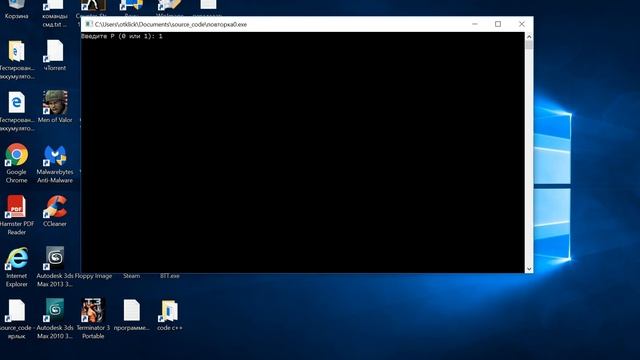Minimize the console window
The height and width of the screenshot is (360, 640).
[x=475, y=24]
